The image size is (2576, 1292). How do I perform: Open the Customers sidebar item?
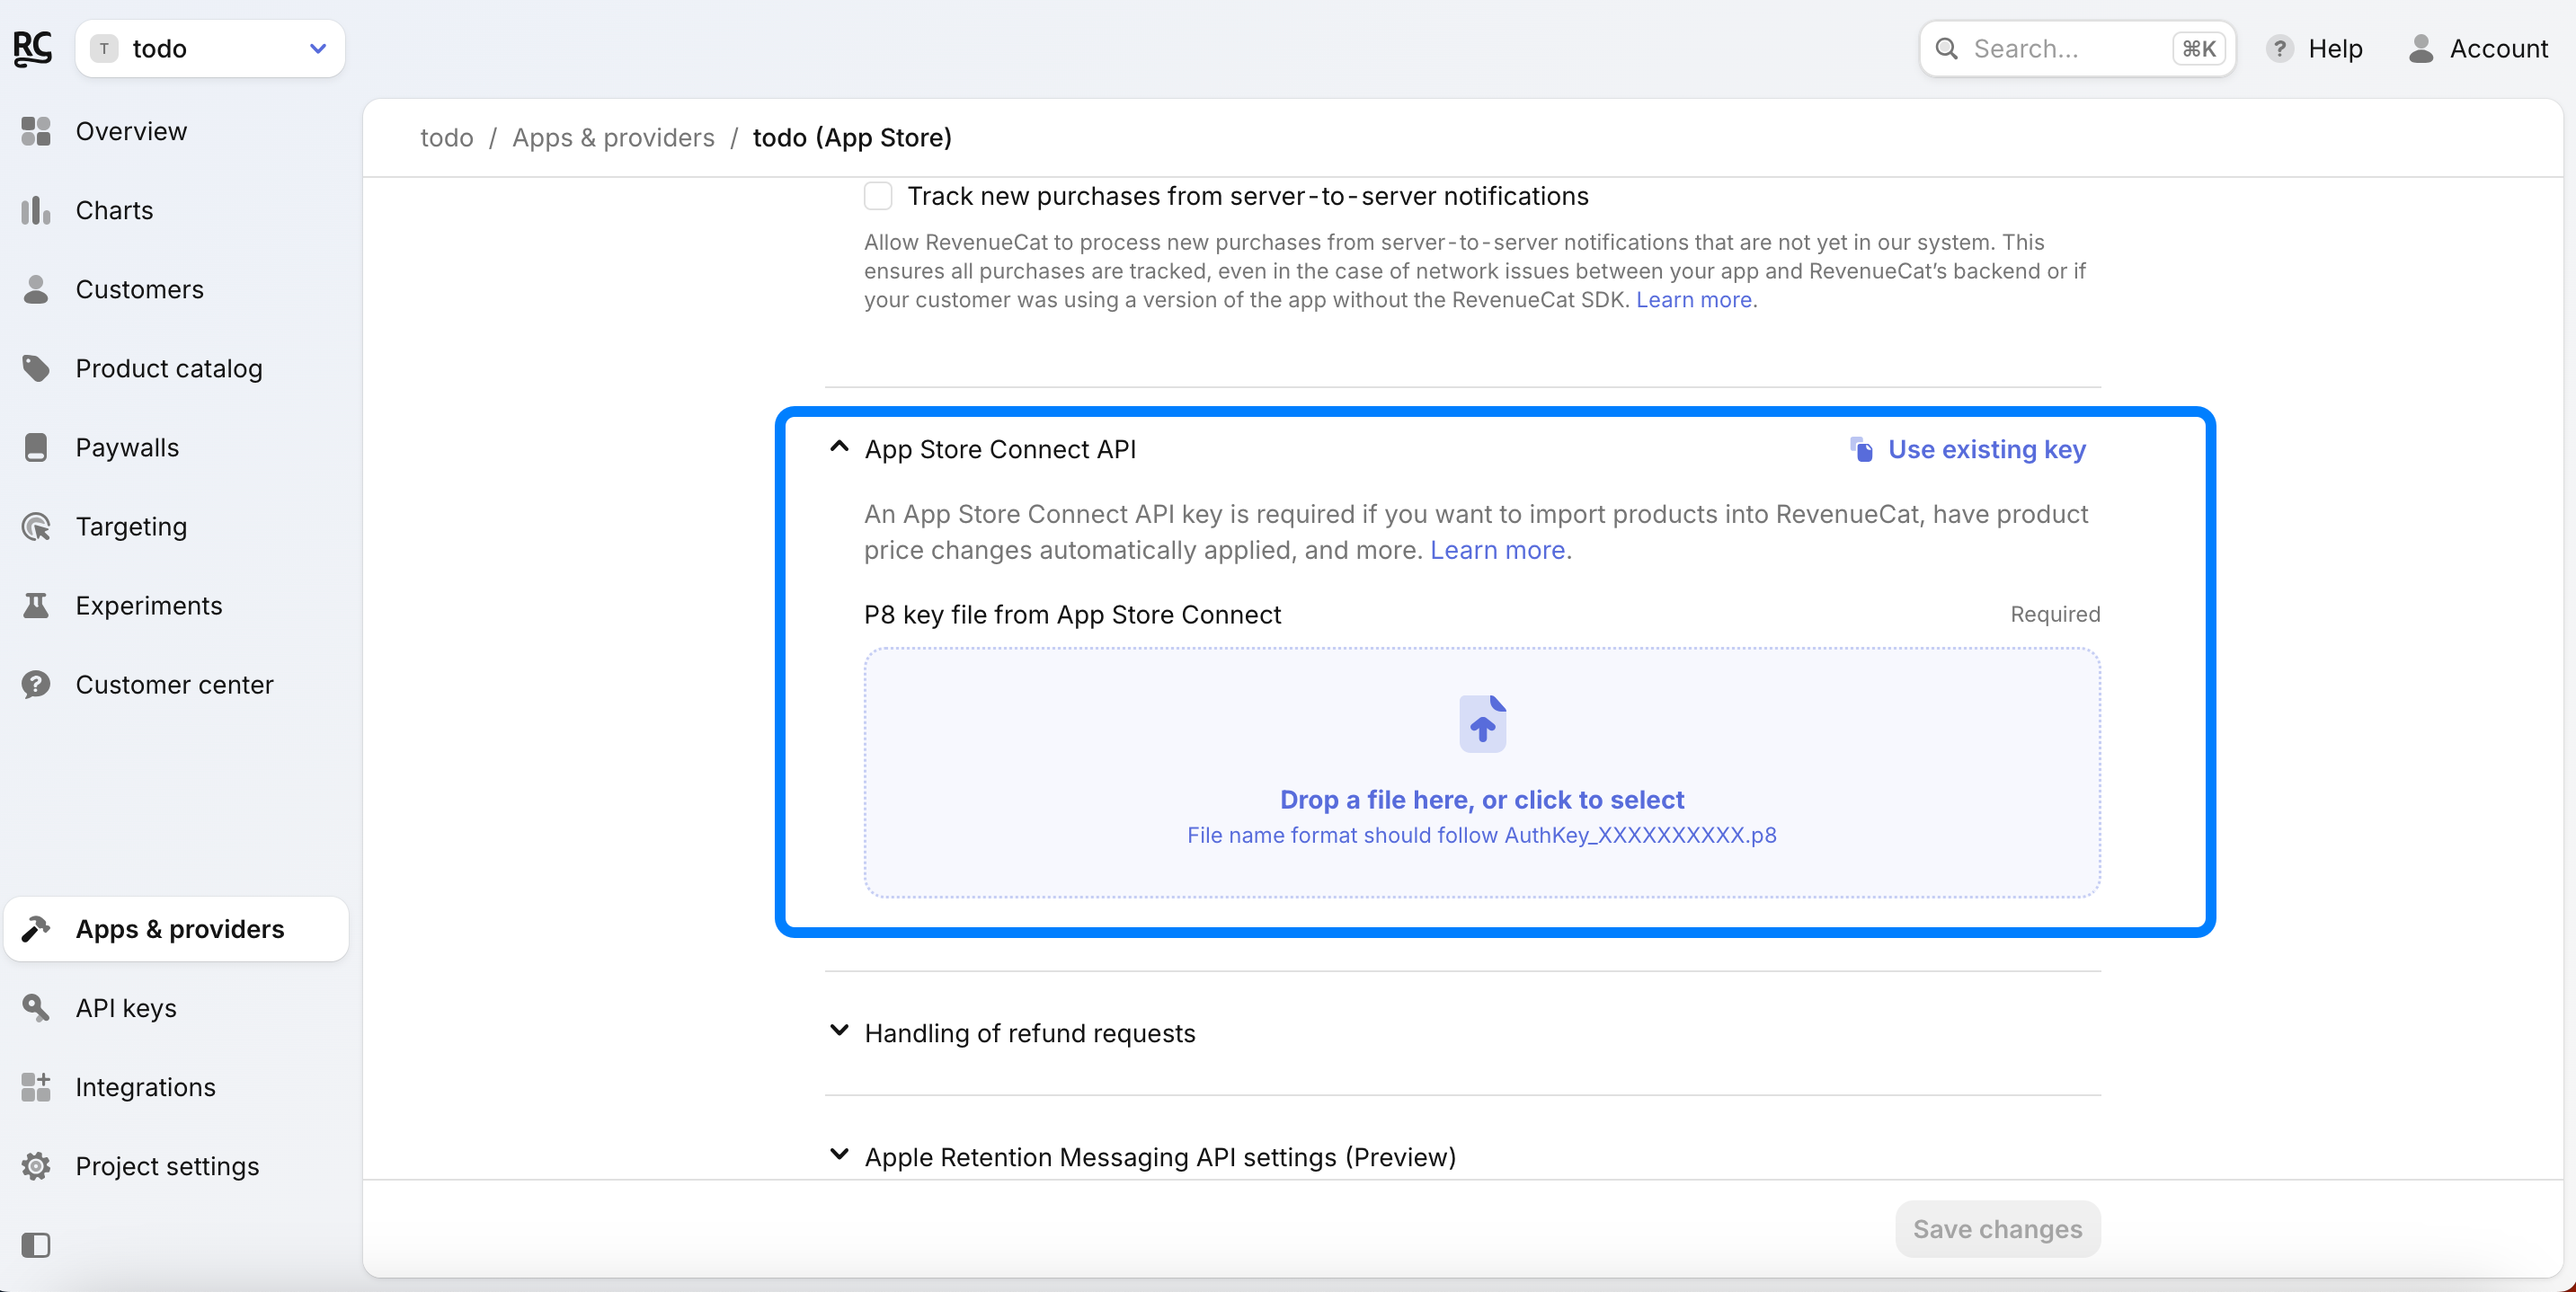(x=139, y=289)
